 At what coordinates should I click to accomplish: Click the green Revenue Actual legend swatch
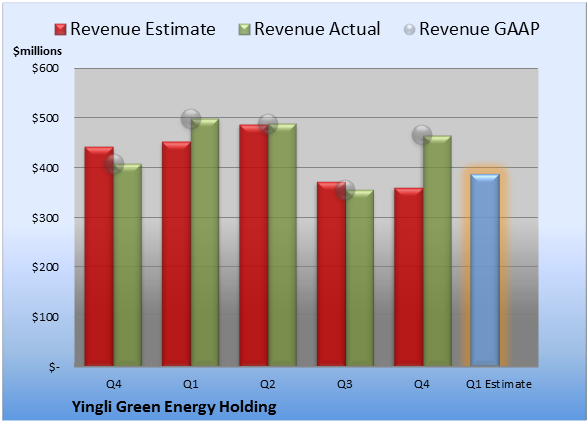pyautogui.click(x=244, y=29)
